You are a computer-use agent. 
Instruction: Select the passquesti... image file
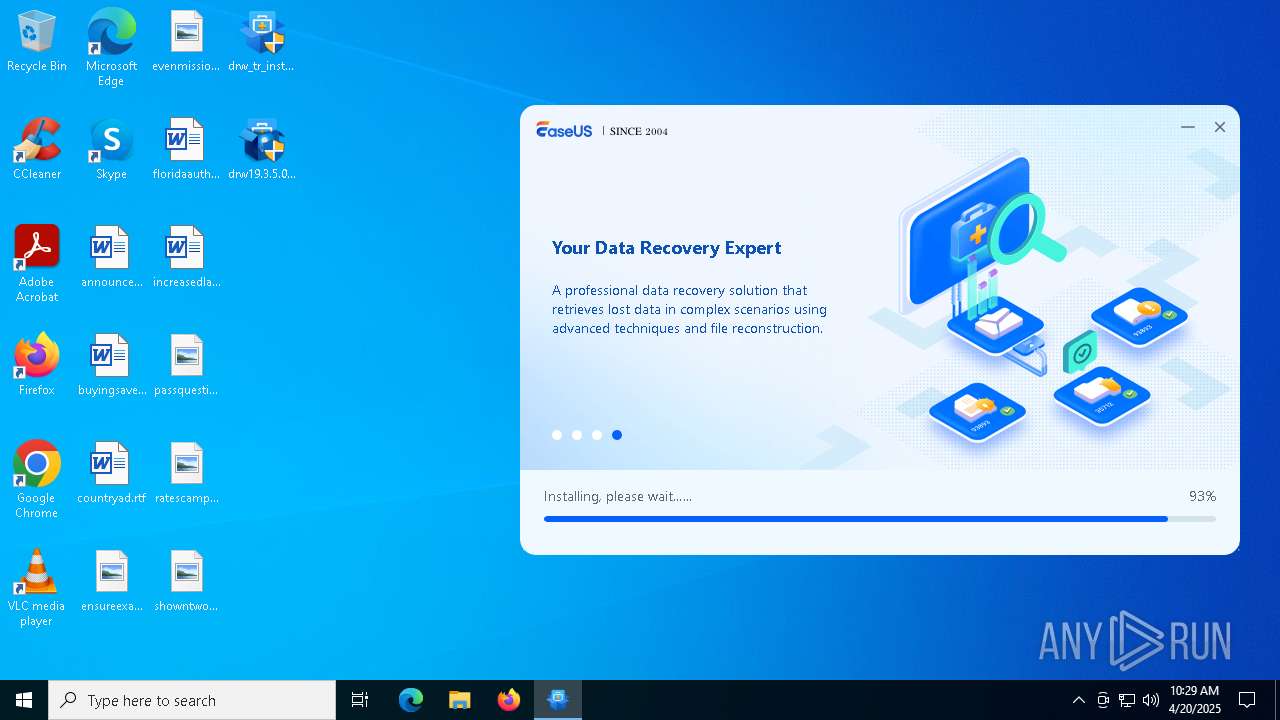point(186,365)
